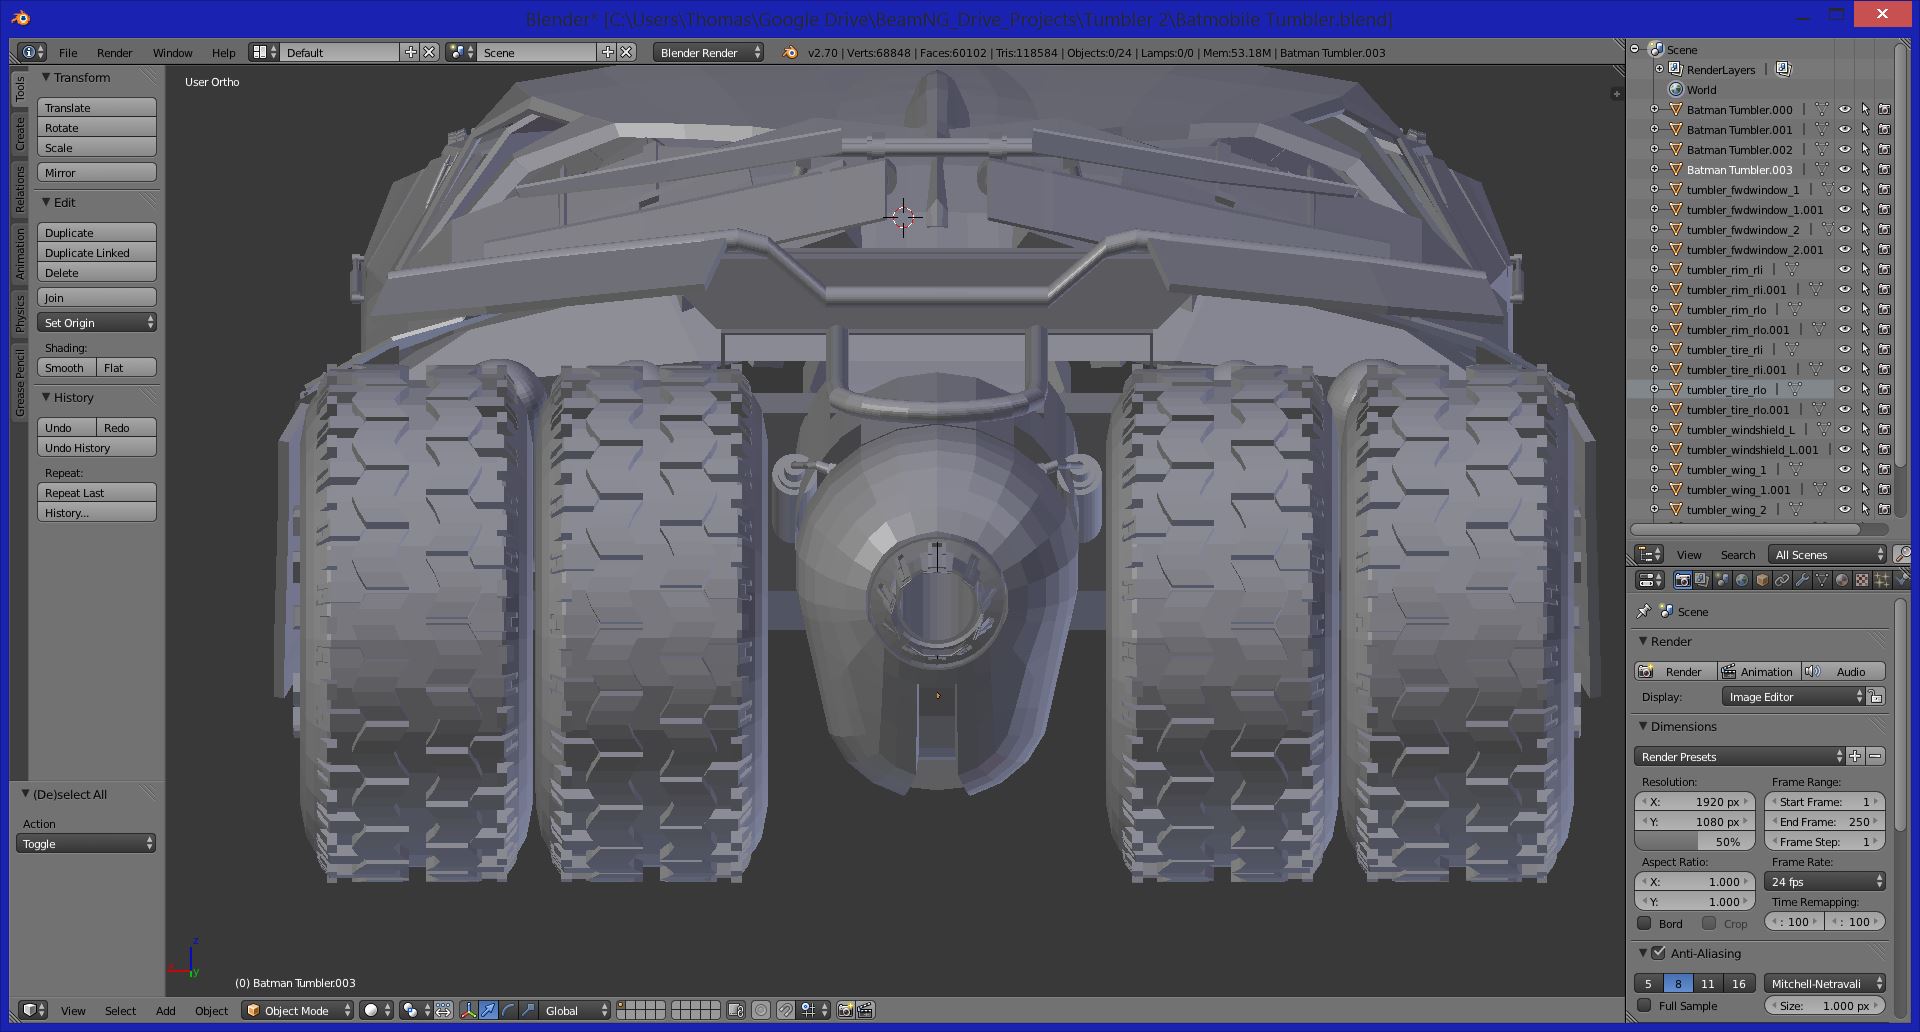This screenshot has width=1920, height=1032.
Task: Open the Mitchell-Netravali filter dropdown
Action: [x=1825, y=983]
